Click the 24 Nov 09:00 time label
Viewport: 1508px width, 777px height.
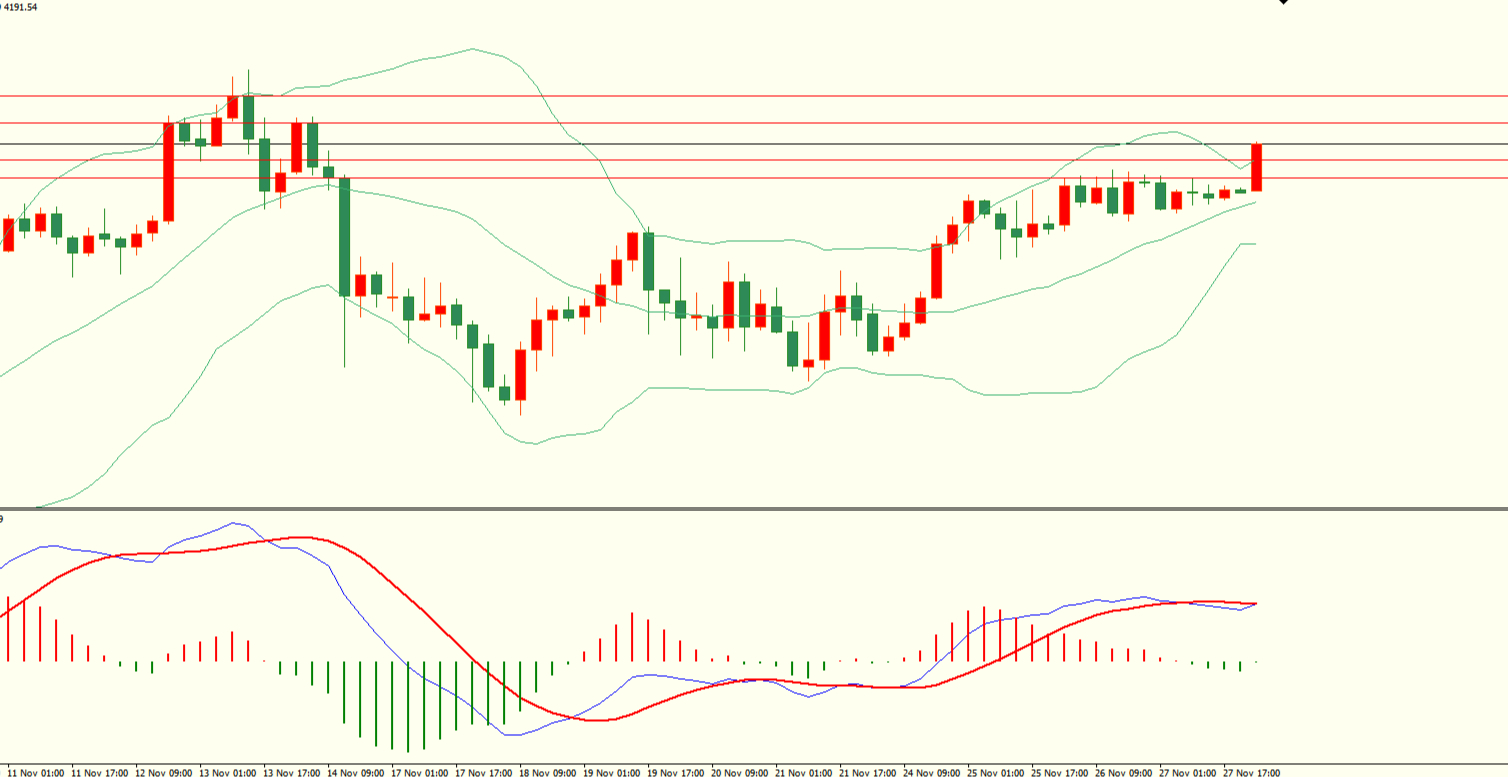tap(931, 772)
